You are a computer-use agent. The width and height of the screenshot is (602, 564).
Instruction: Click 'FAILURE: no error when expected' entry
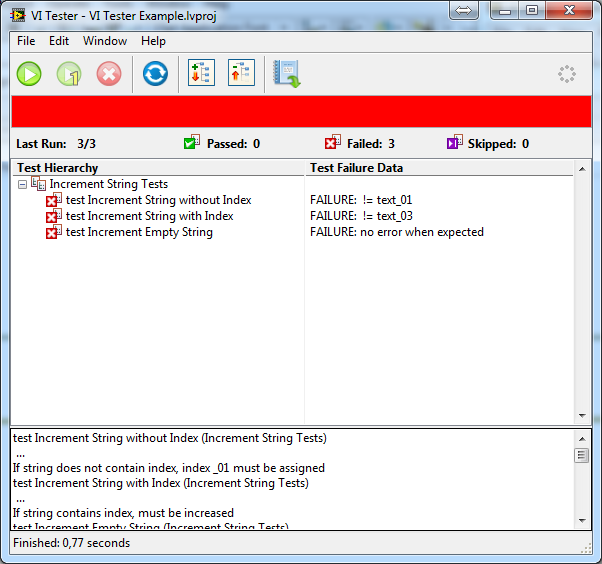pyautogui.click(x=397, y=232)
